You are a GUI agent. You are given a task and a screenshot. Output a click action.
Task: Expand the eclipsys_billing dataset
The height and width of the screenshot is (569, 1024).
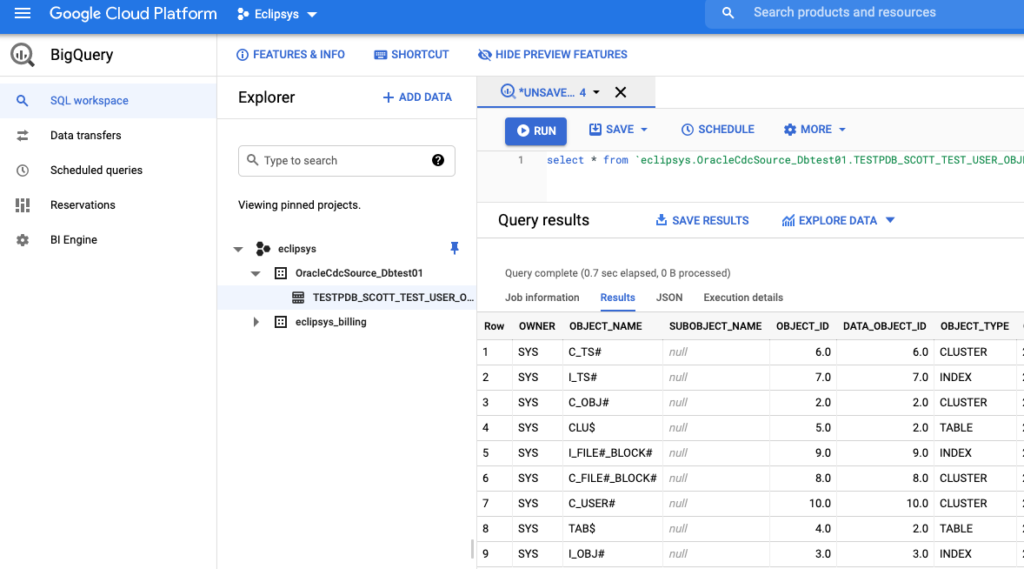pyautogui.click(x=256, y=322)
